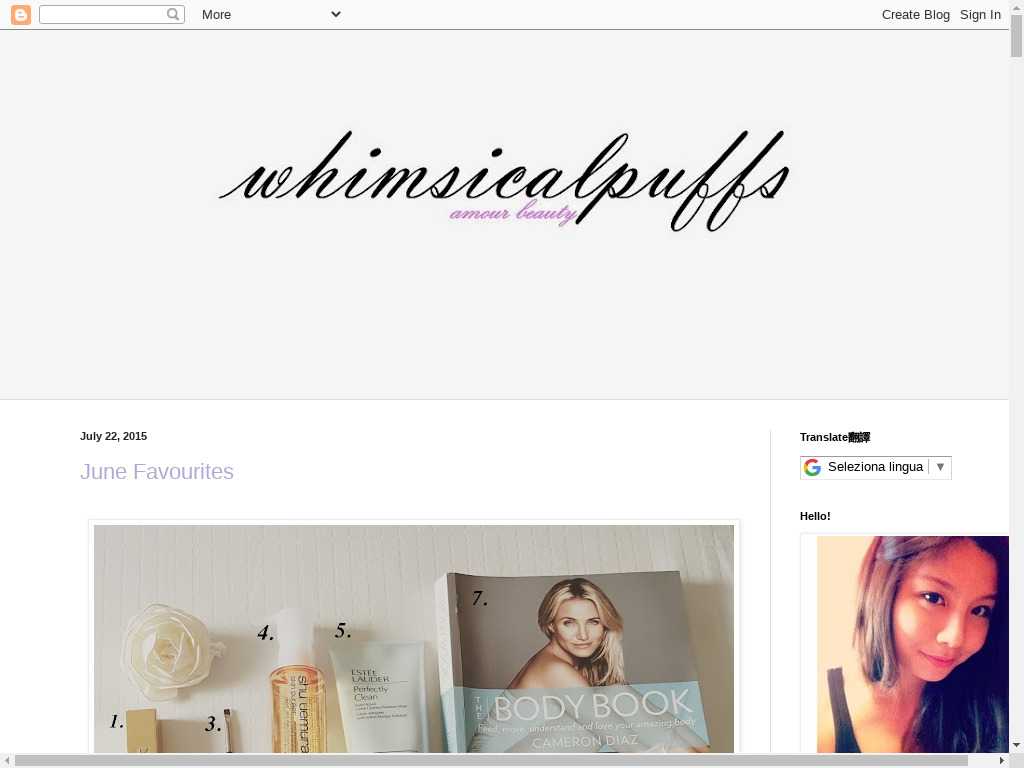Click the horizontal scrollbar right arrow
Viewport: 1024px width, 768px height.
pyautogui.click(x=1001, y=760)
